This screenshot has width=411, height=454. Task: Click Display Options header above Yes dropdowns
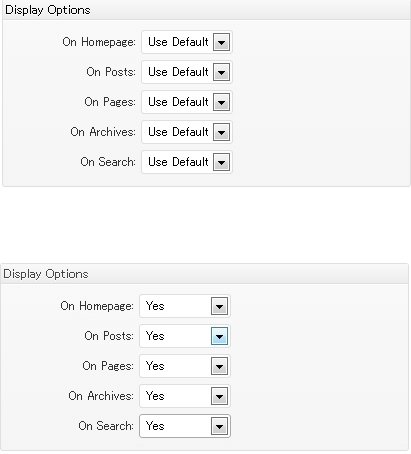coord(46,274)
